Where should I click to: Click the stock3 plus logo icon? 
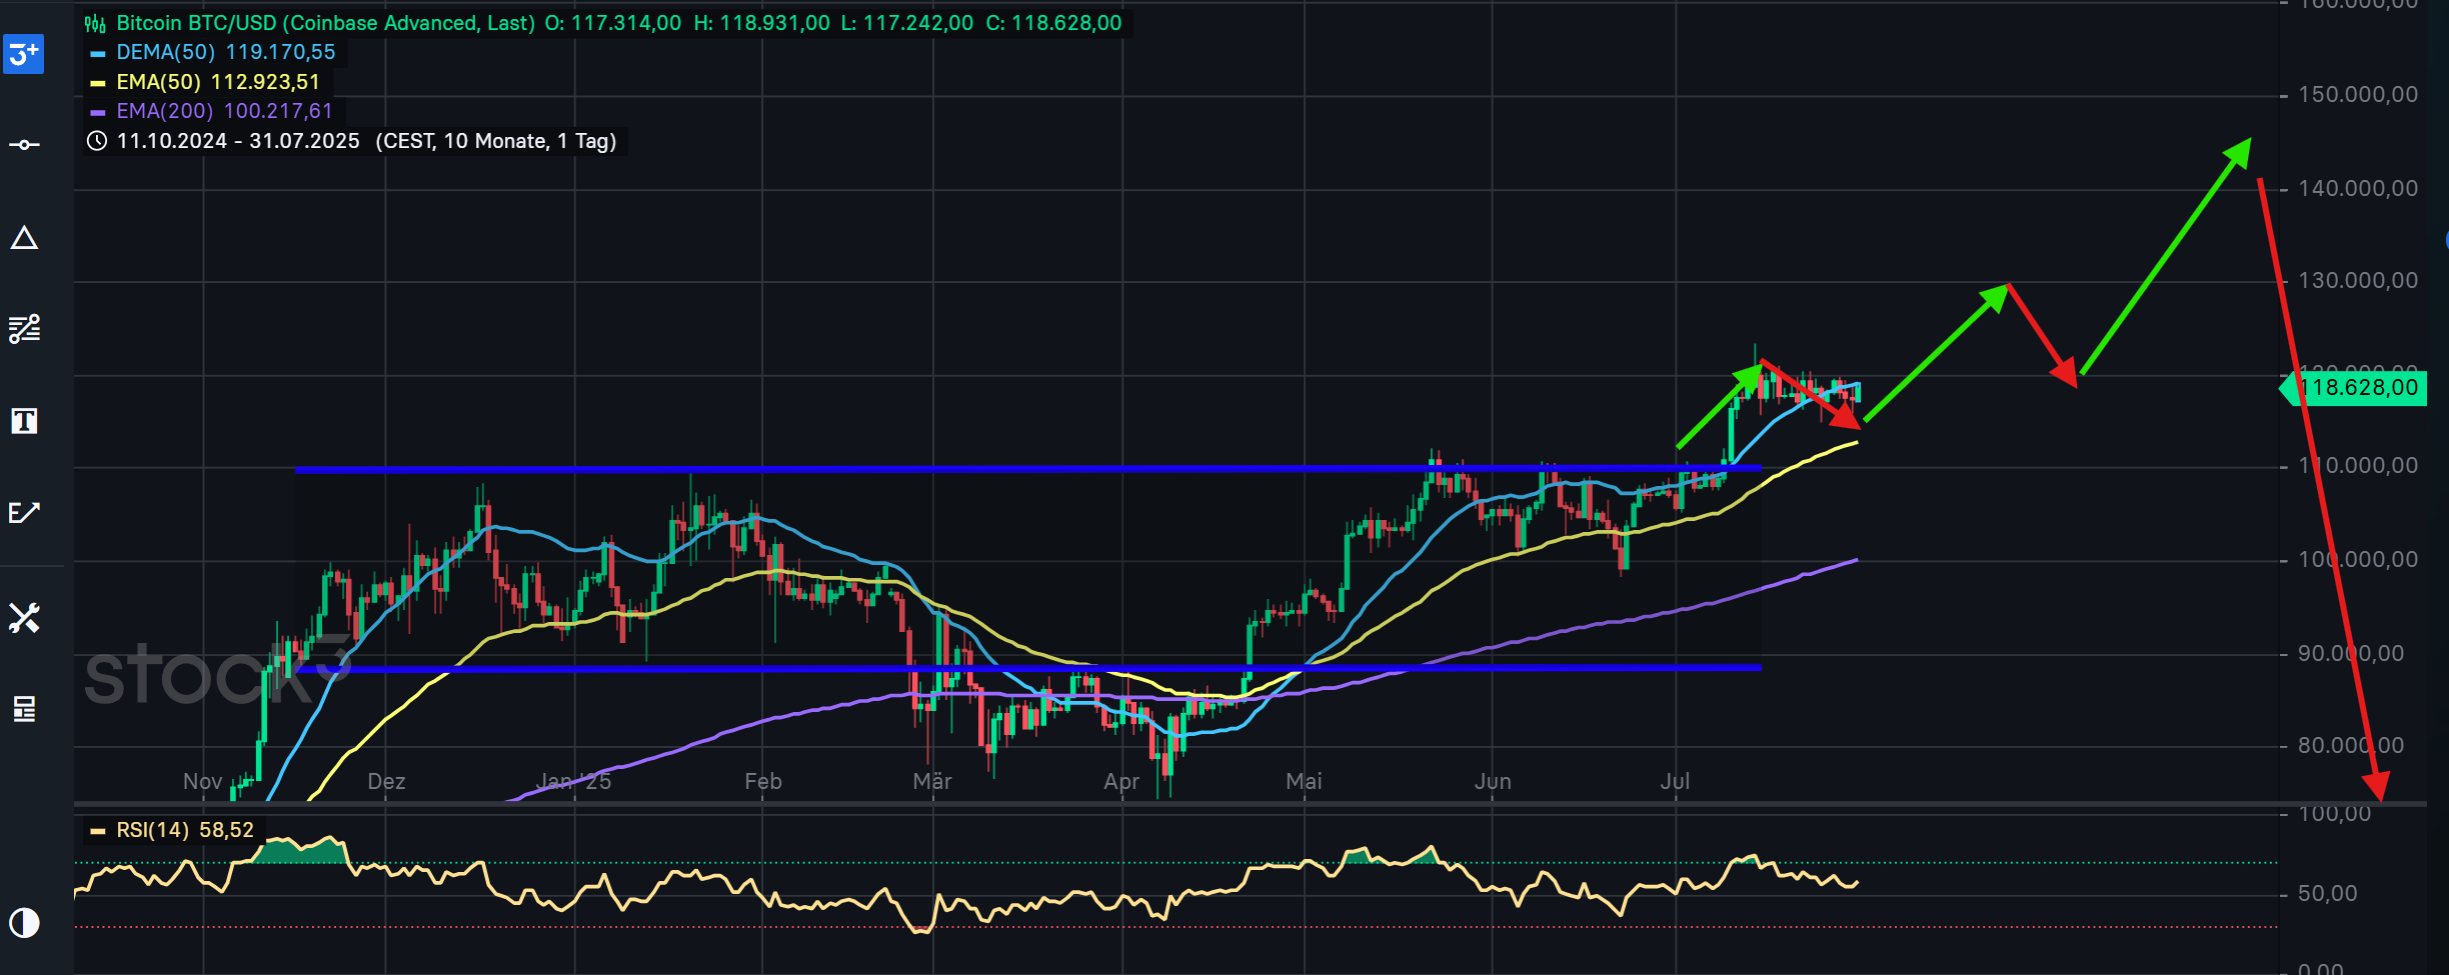24,54
